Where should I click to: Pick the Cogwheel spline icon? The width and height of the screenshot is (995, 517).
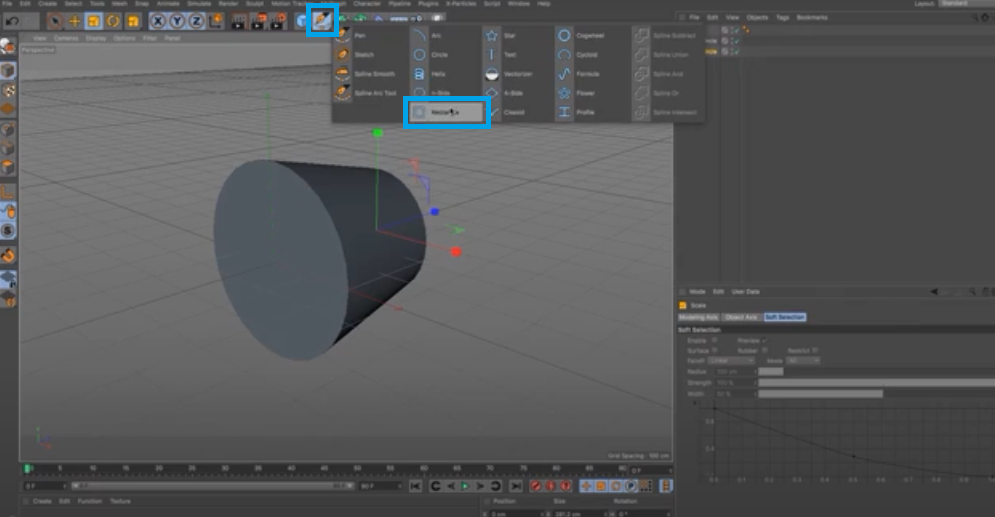[x=564, y=36]
